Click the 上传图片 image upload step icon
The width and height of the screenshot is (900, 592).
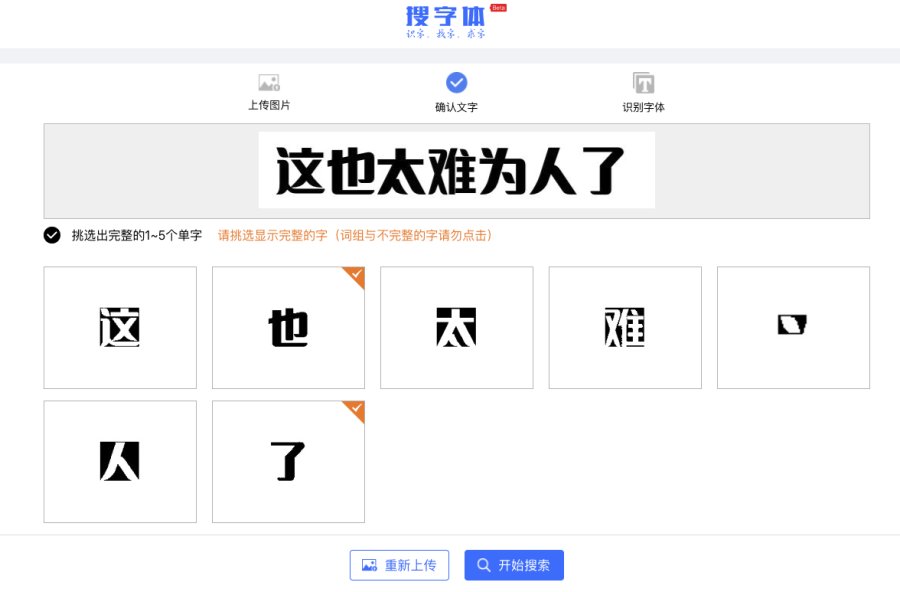click(268, 82)
